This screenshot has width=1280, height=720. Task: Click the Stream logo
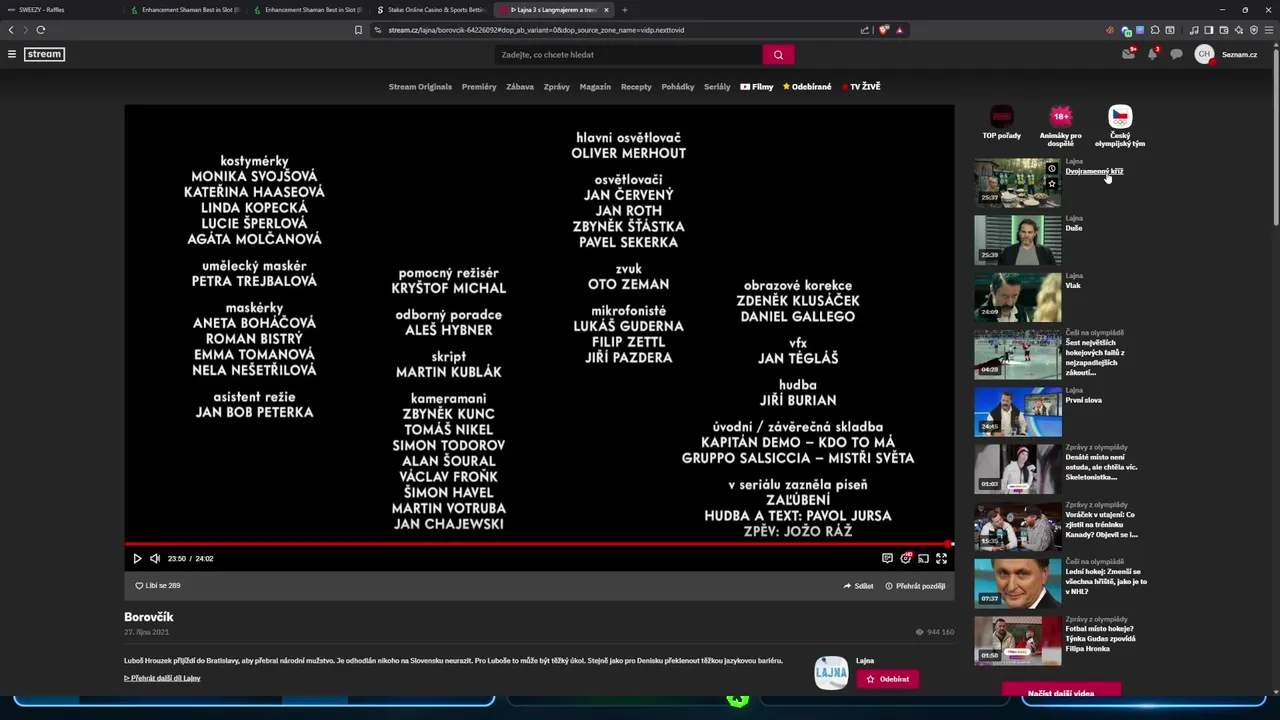point(44,54)
